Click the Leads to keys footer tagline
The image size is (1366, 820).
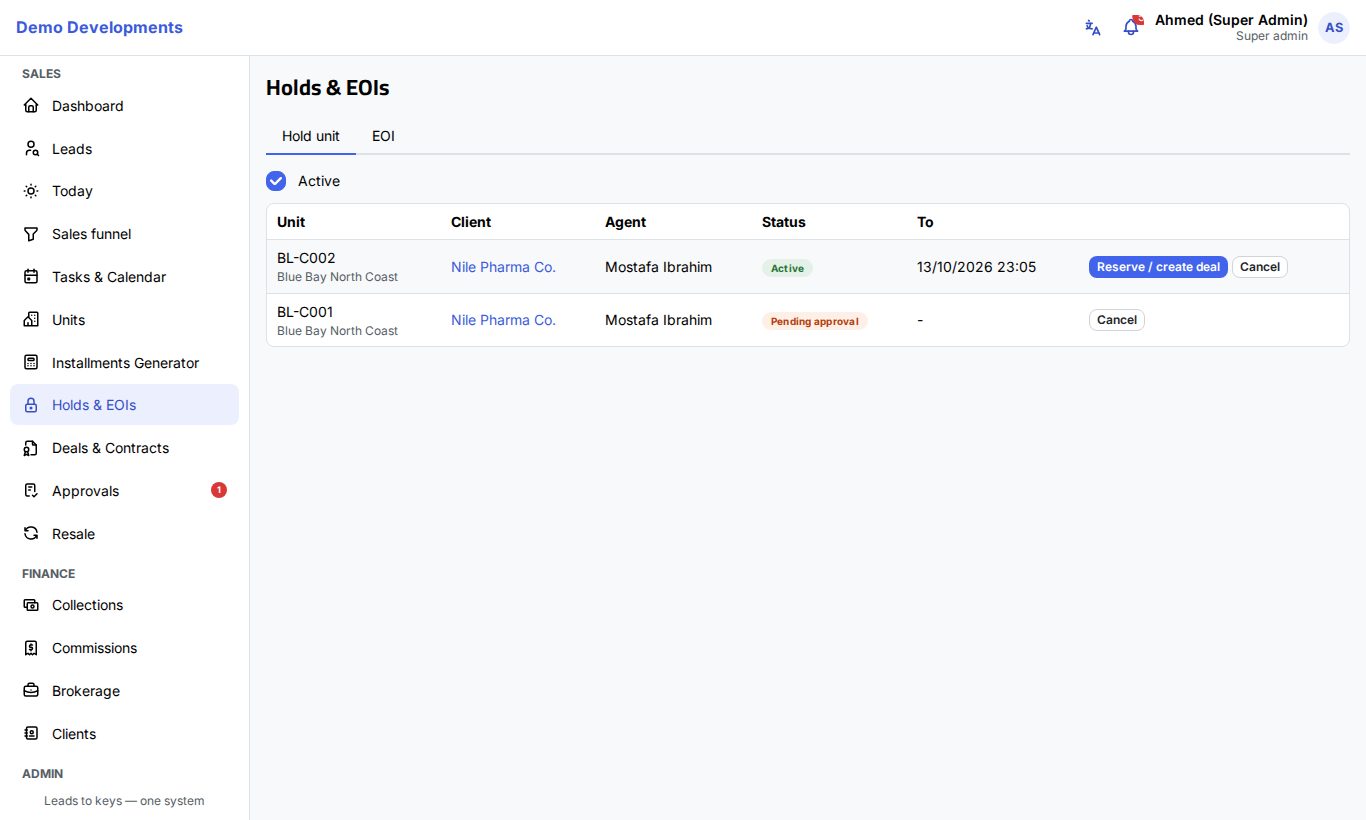pyautogui.click(x=124, y=801)
